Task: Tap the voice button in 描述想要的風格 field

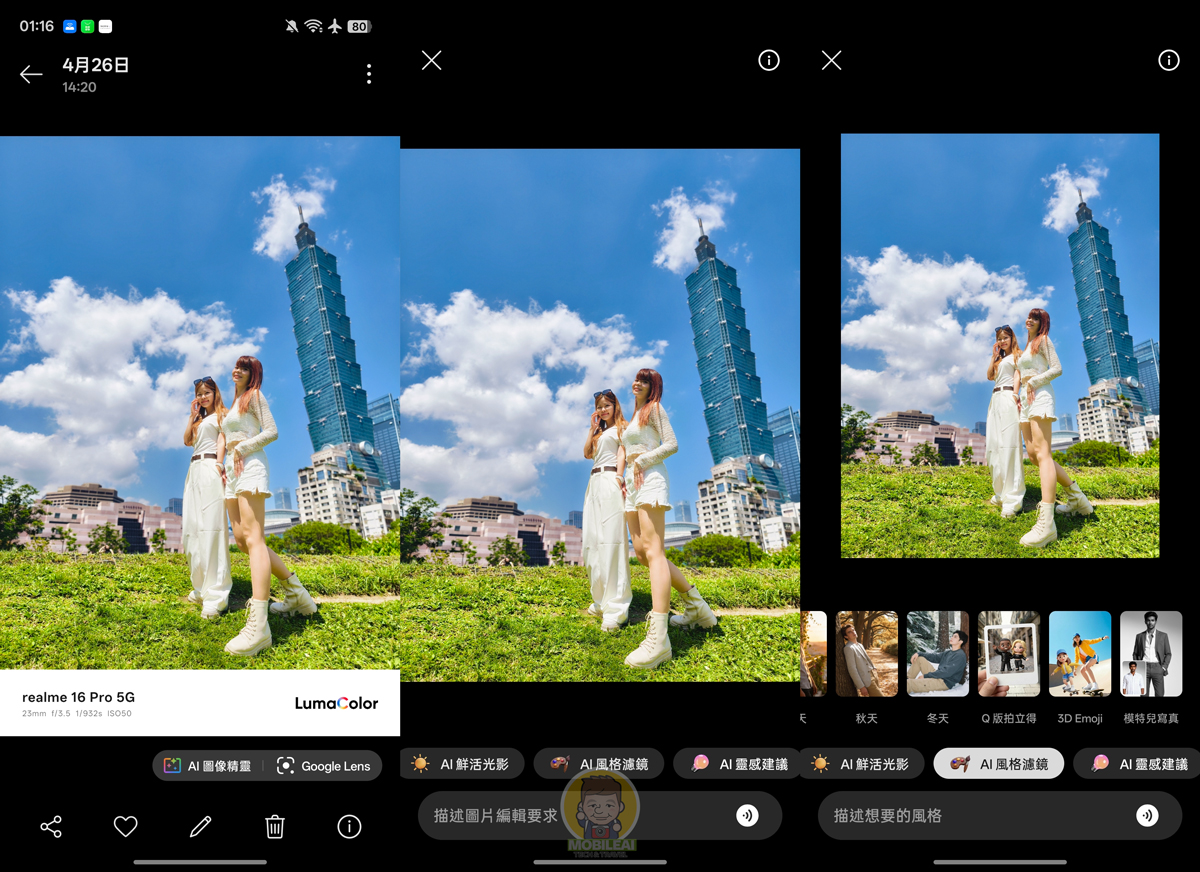Action: (1147, 815)
